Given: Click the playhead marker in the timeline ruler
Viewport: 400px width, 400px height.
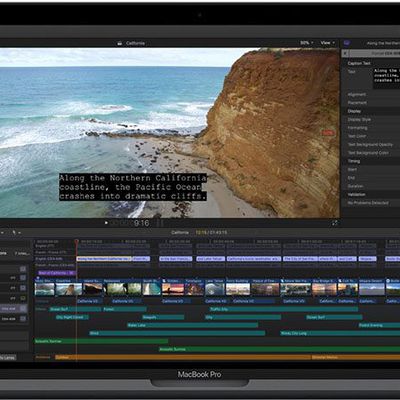Looking at the screenshot, I should (77, 241).
